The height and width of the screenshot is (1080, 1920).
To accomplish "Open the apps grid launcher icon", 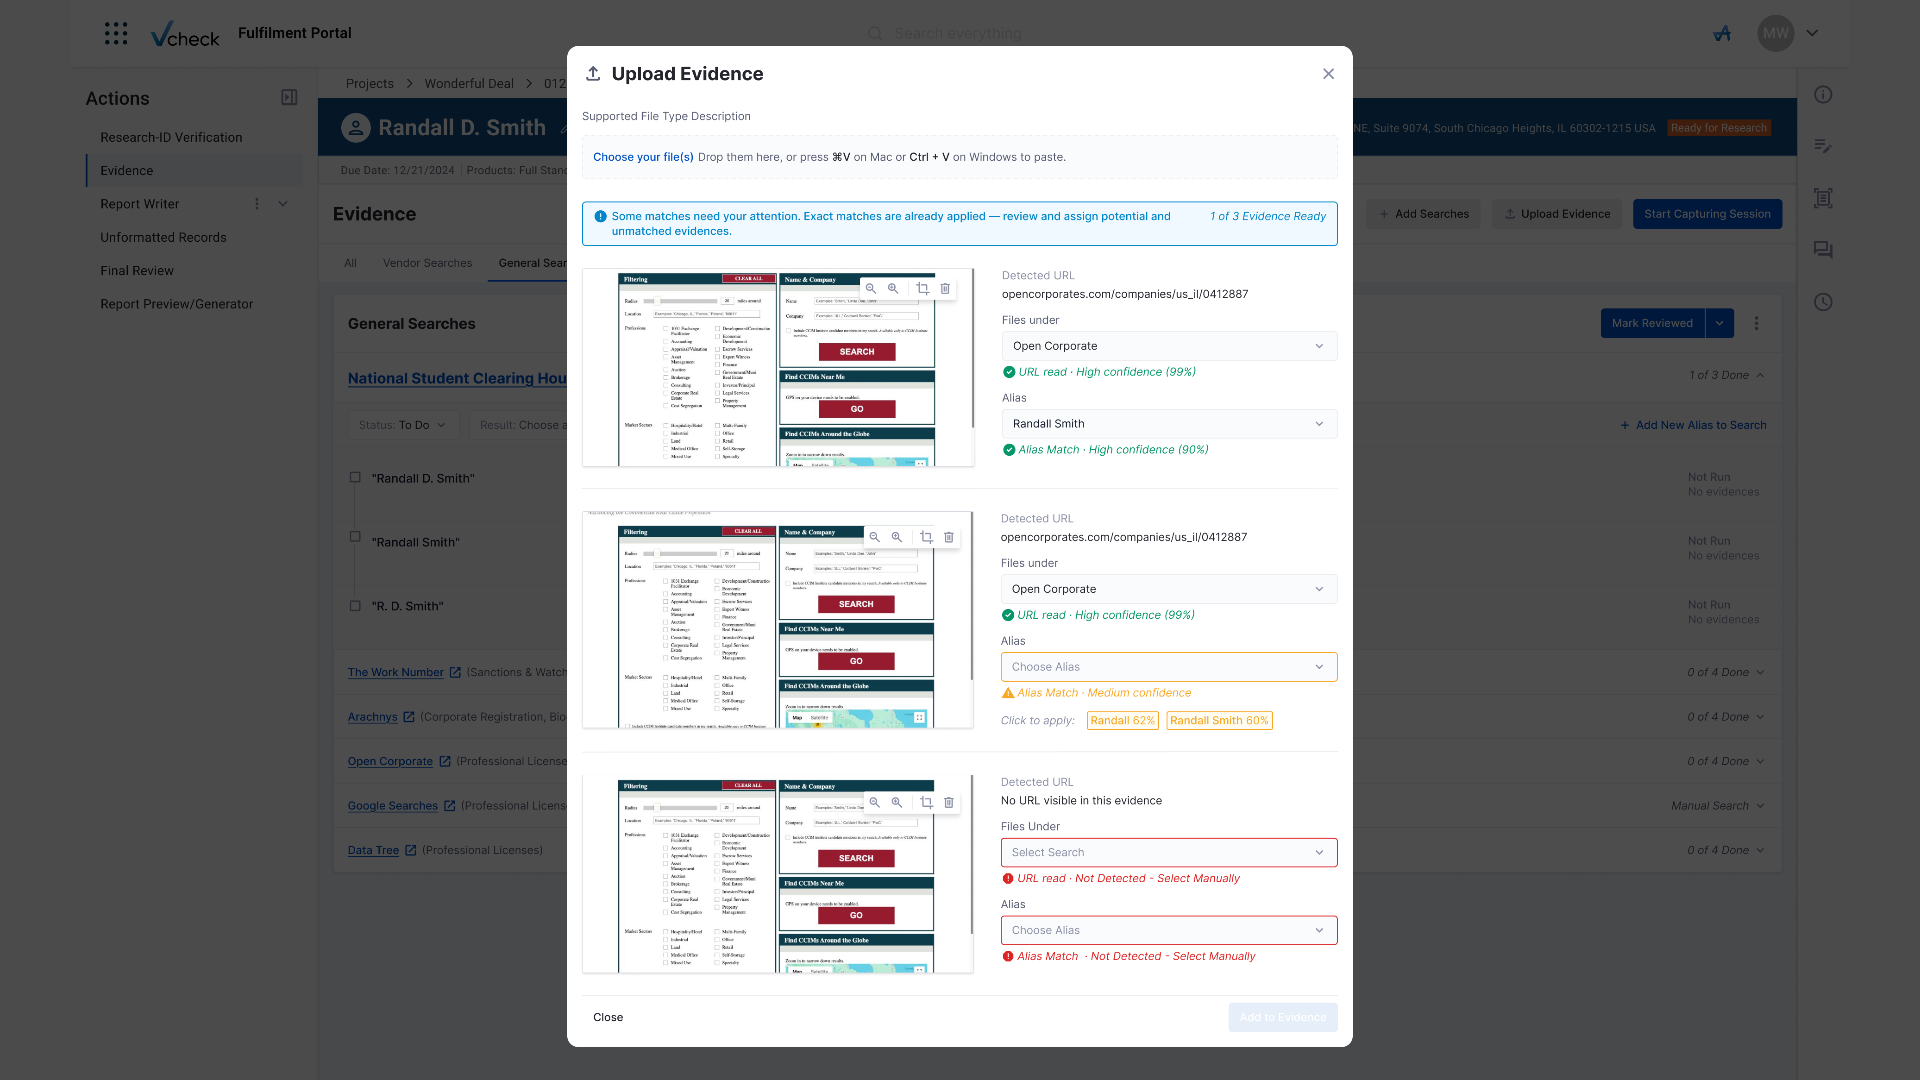I will point(116,33).
